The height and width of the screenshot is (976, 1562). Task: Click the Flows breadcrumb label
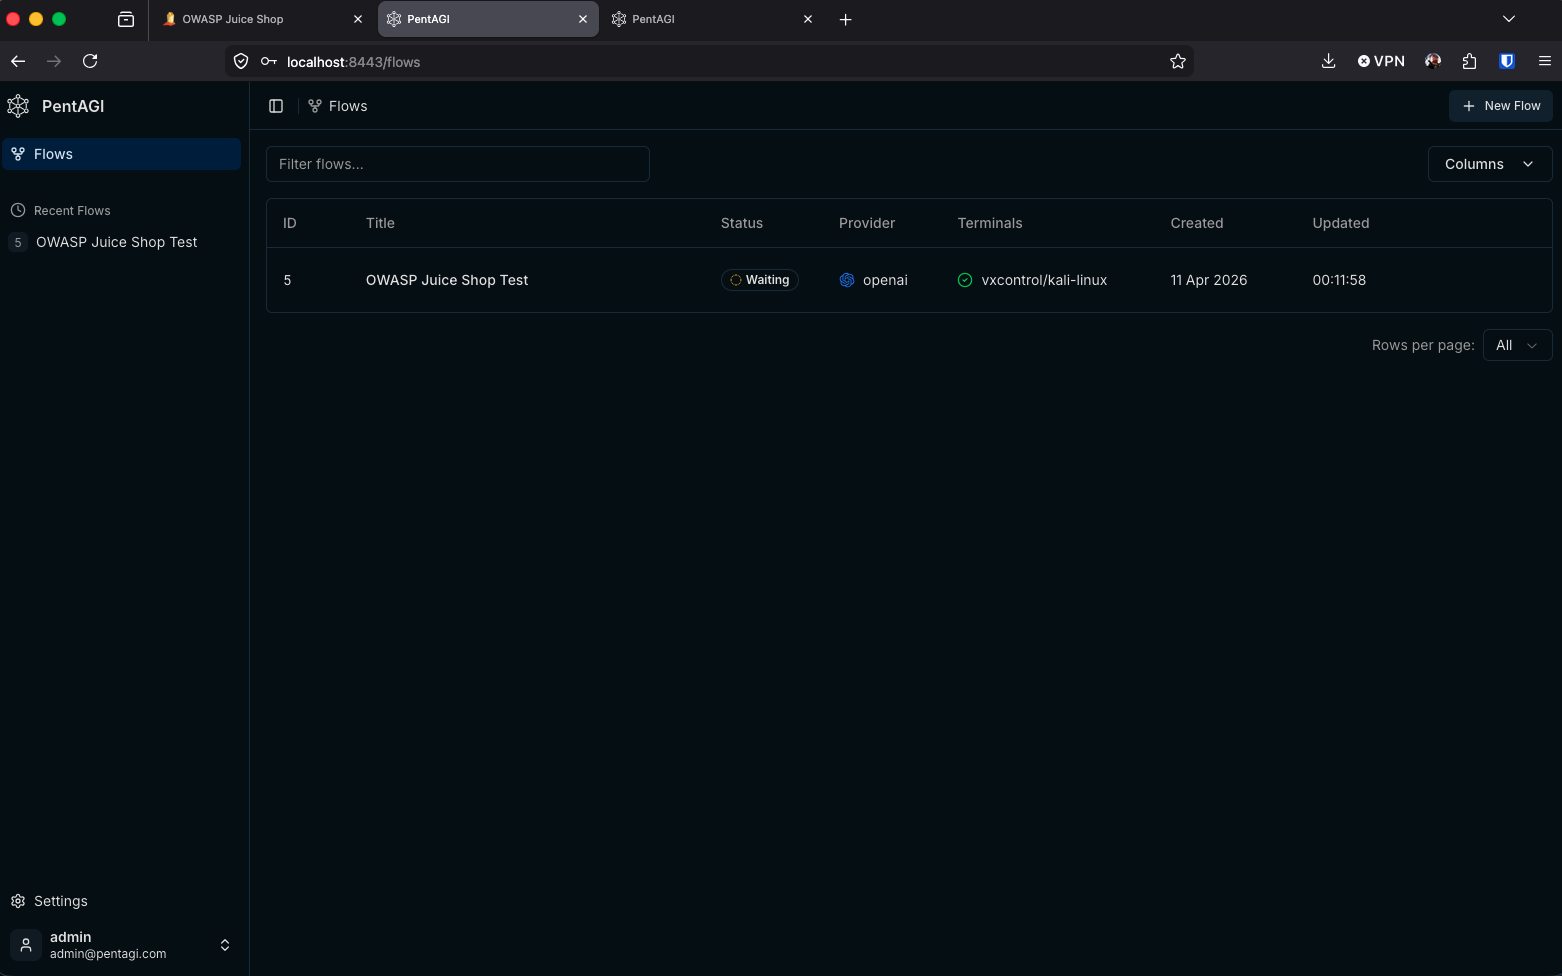(x=348, y=106)
